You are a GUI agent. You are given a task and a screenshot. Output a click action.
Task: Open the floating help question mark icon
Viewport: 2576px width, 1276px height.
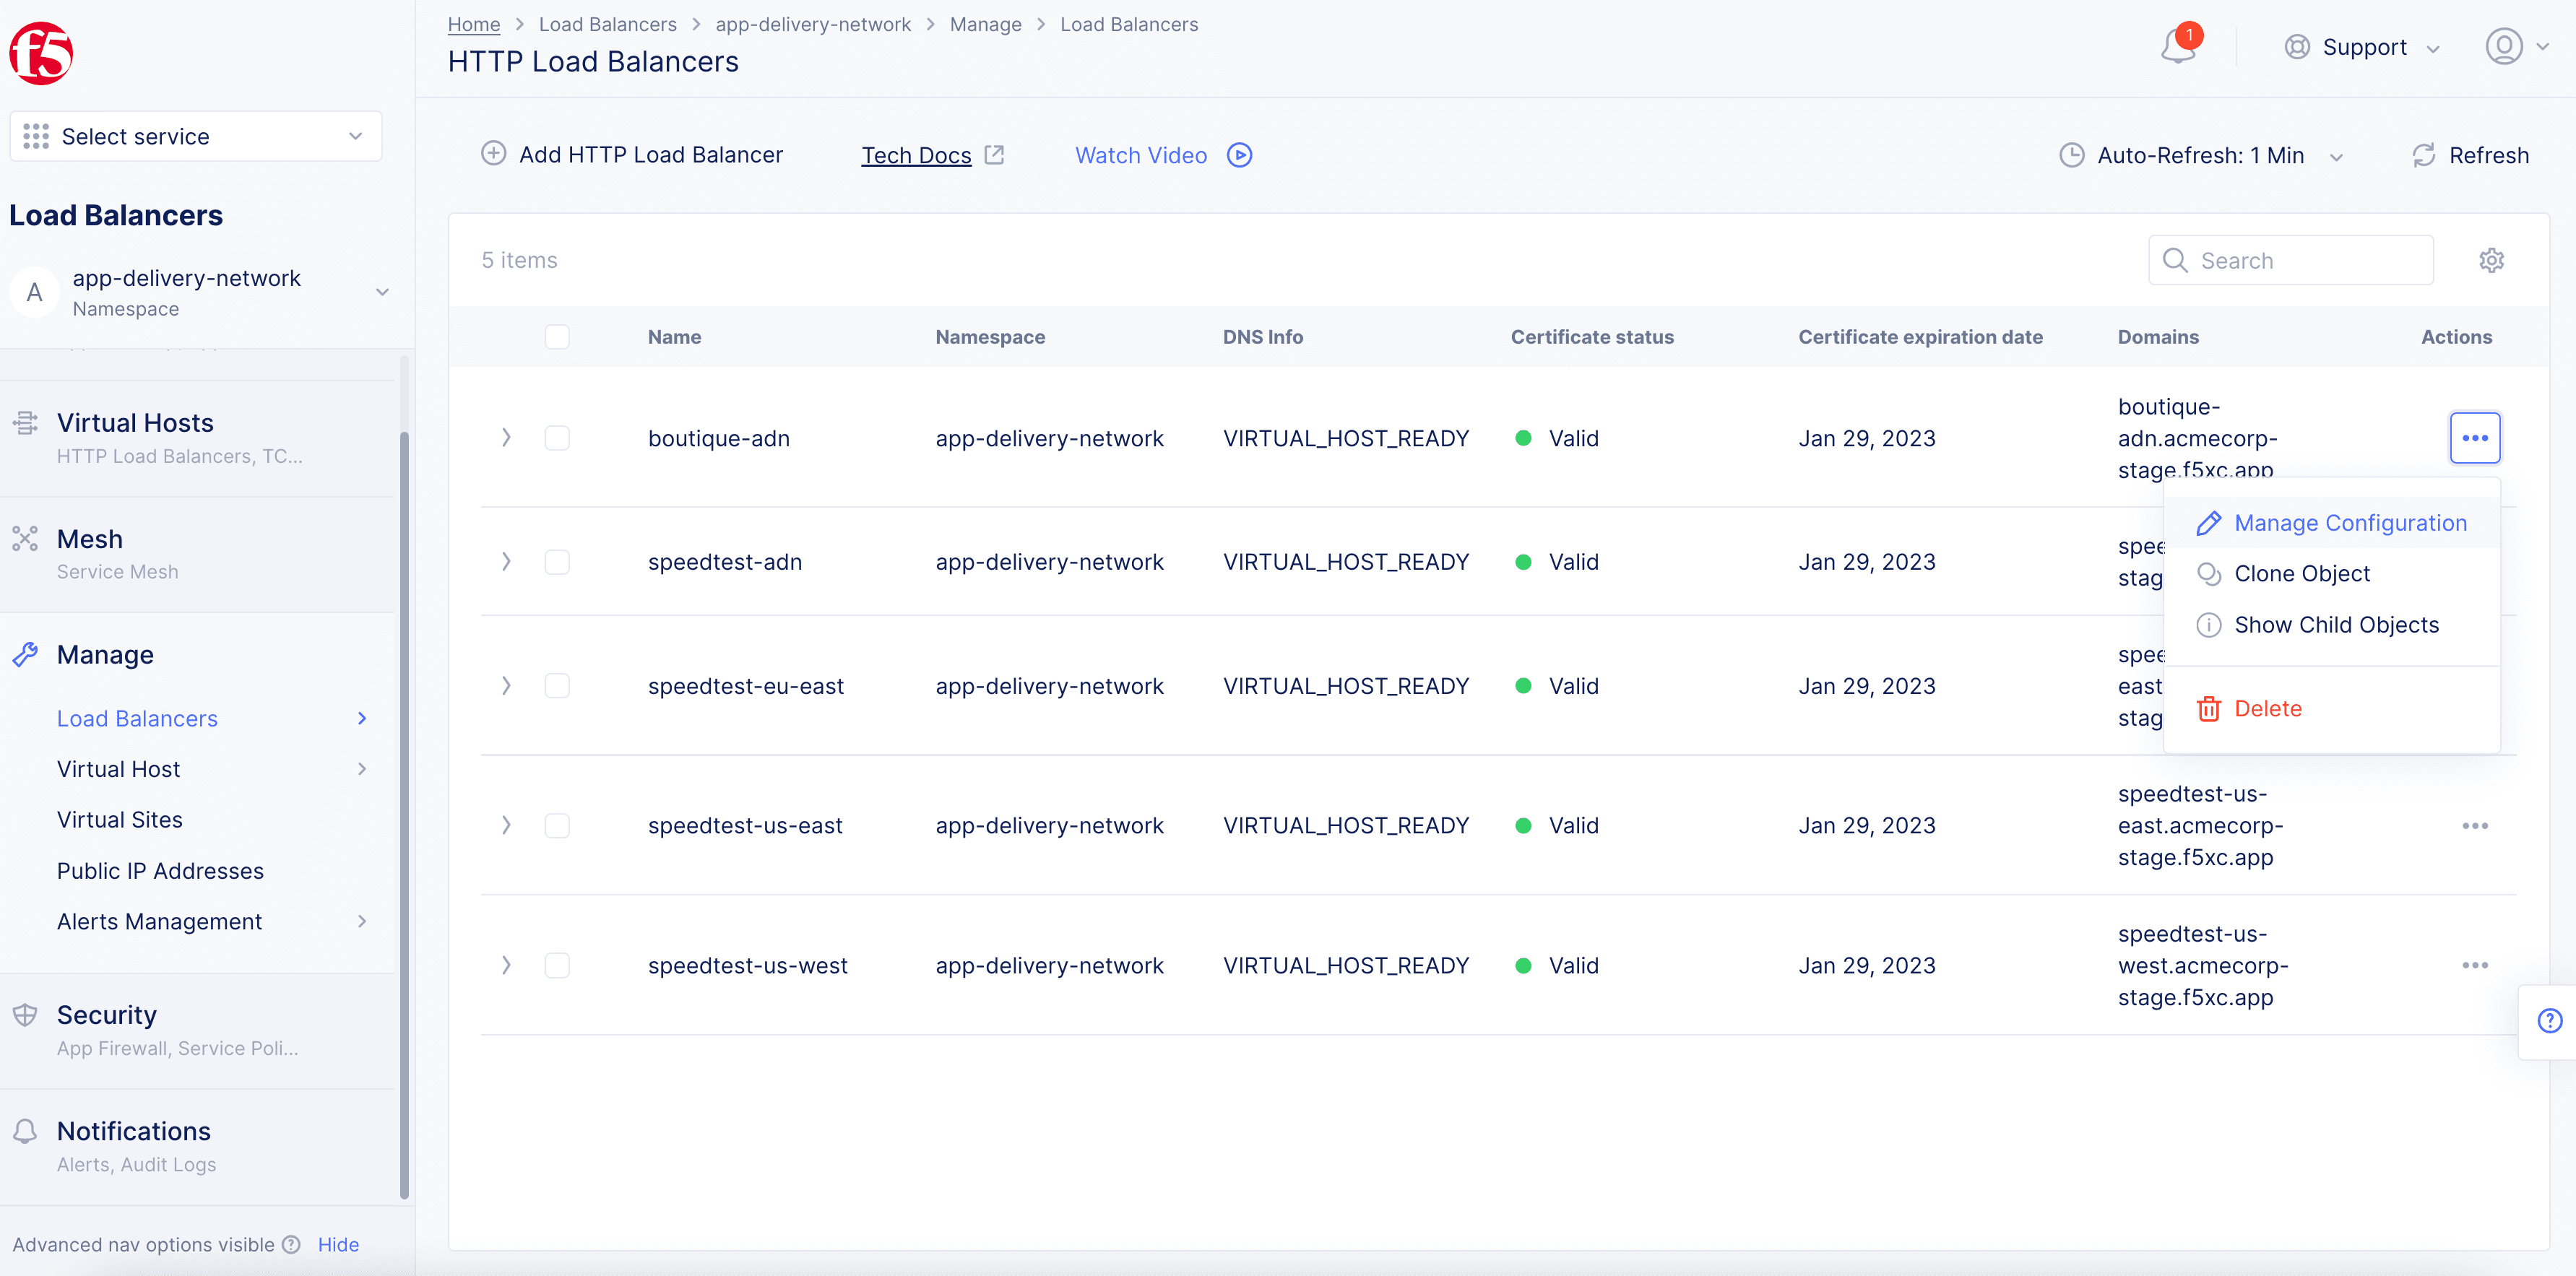point(2550,1021)
